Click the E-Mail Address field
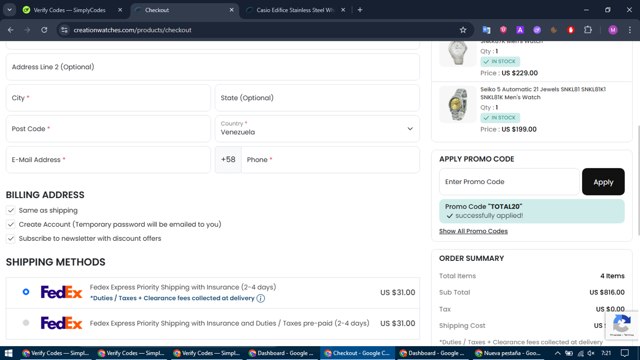 pyautogui.click(x=108, y=160)
